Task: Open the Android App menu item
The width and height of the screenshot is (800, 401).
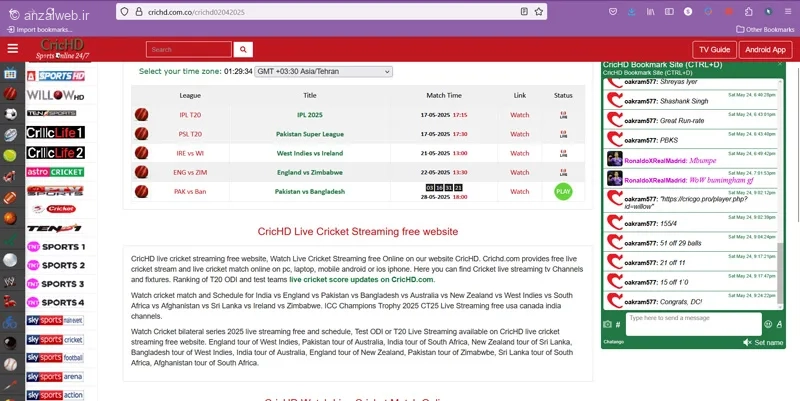Action: pyautogui.click(x=765, y=49)
